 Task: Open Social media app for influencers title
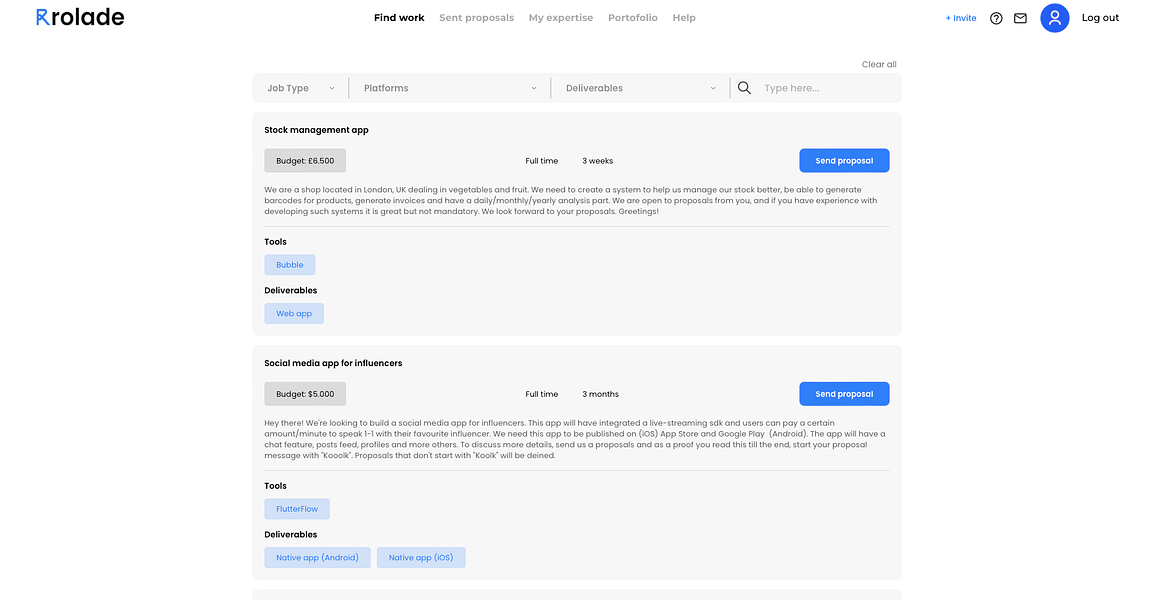[x=333, y=363]
